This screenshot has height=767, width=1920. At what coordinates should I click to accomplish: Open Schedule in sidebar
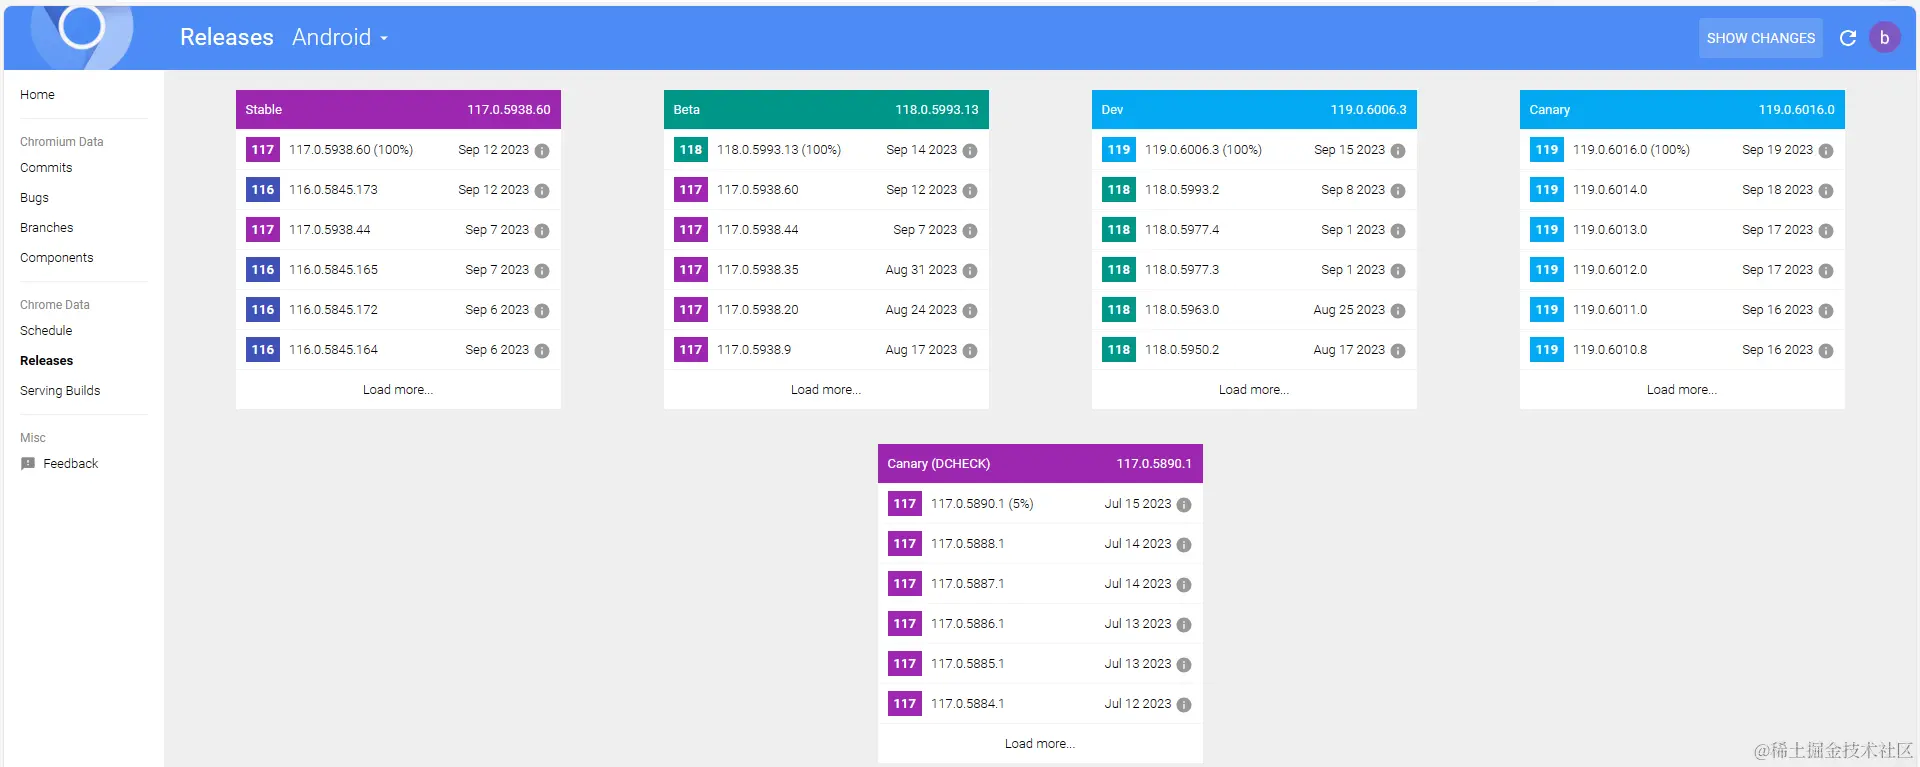click(x=46, y=331)
